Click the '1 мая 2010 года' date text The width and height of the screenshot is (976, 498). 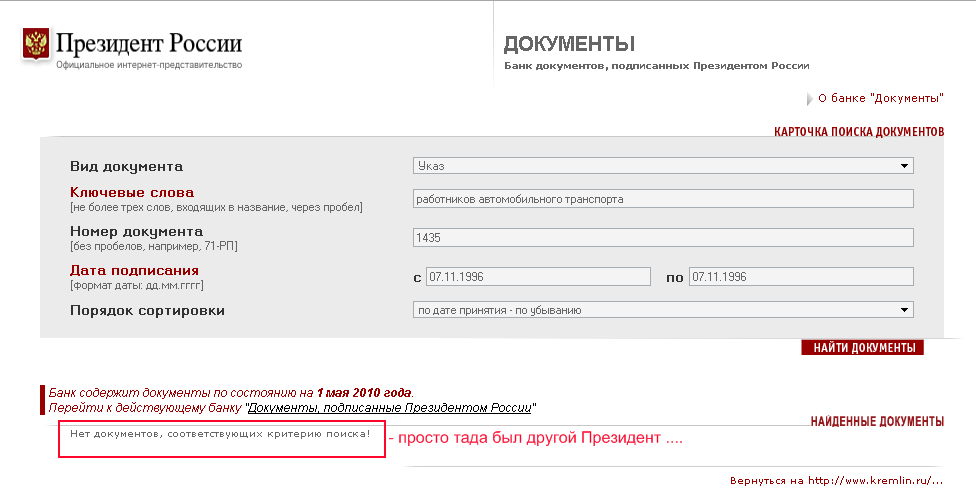pyautogui.click(x=364, y=393)
